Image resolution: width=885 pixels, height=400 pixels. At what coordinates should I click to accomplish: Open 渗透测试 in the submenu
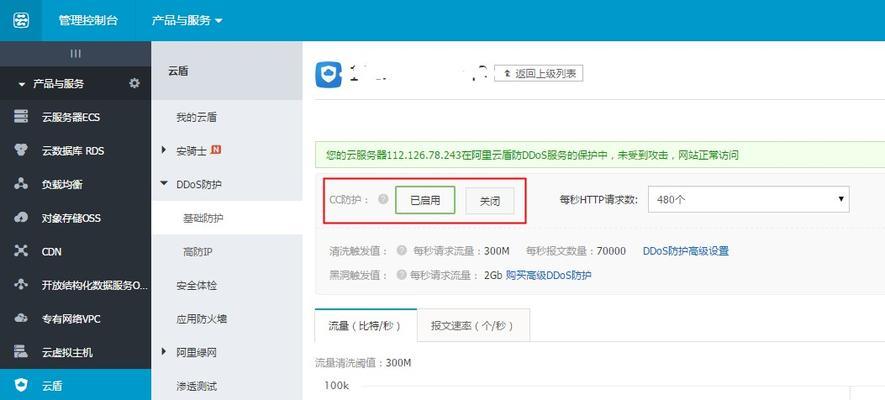(x=196, y=386)
